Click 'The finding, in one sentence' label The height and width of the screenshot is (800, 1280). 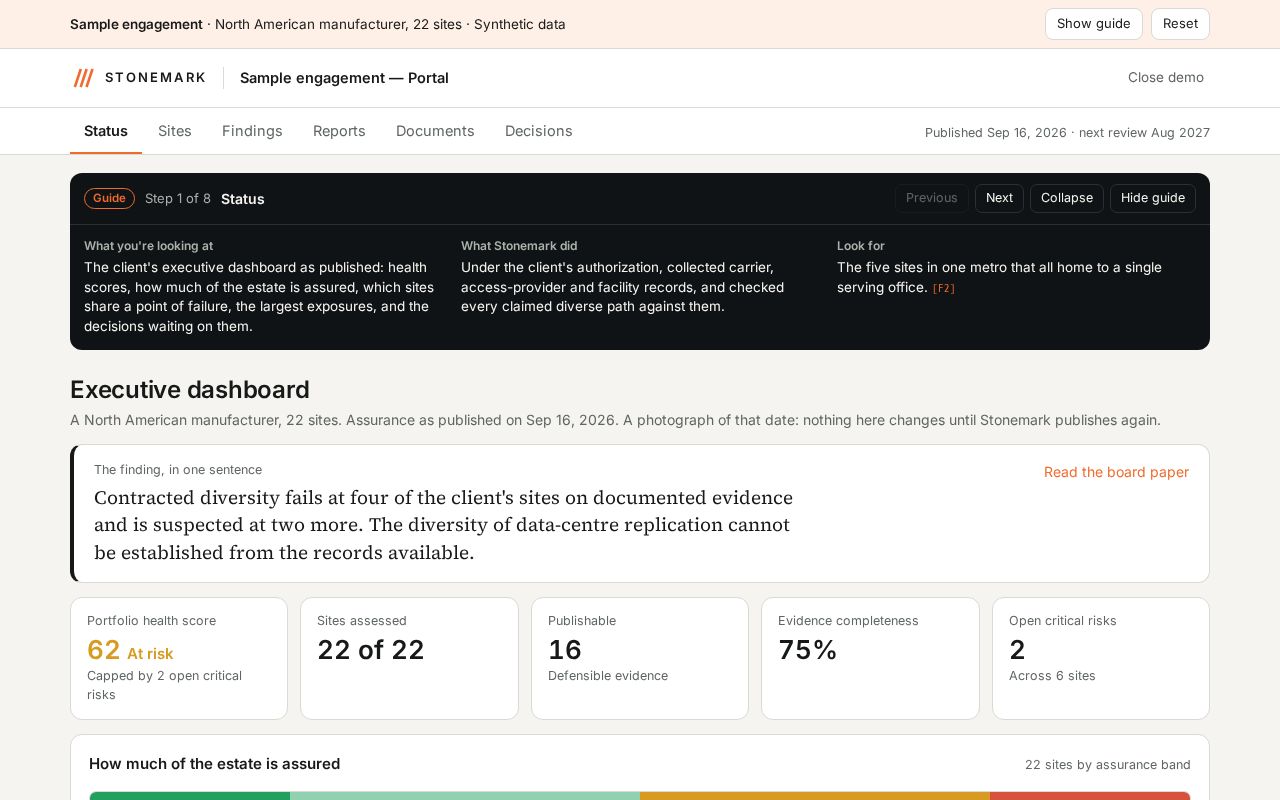click(x=178, y=470)
